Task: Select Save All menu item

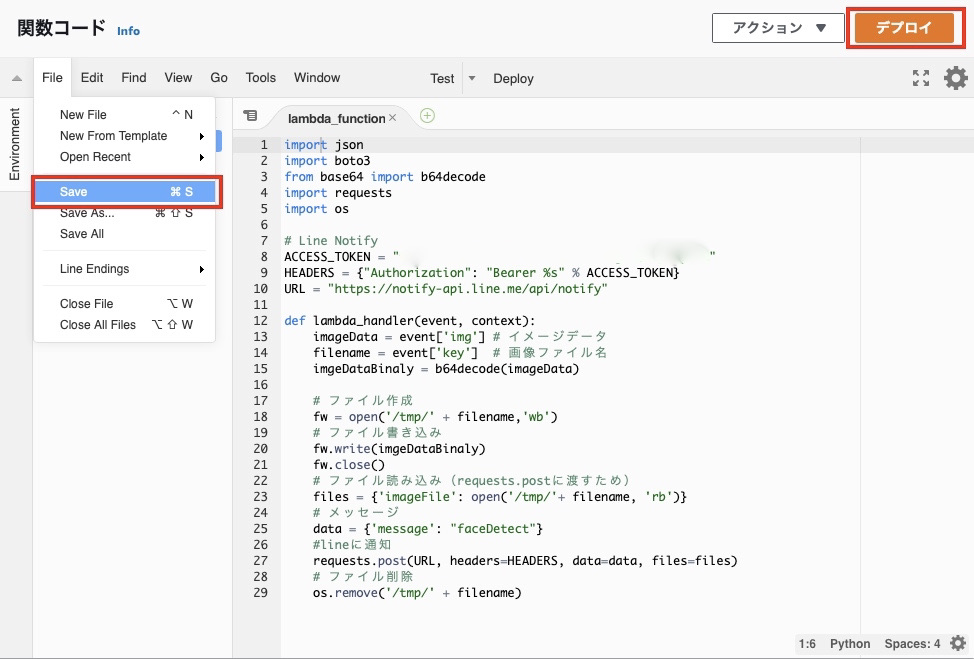Action: click(x=125, y=234)
